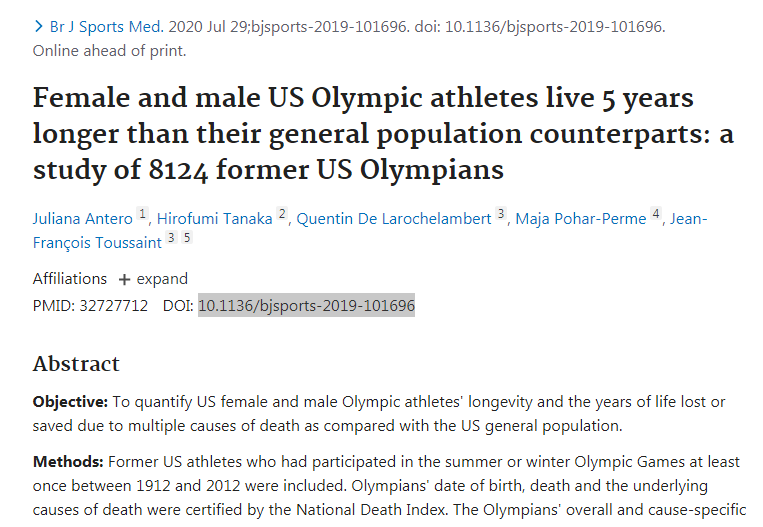Viewport: 763px width, 527px height.
Task: Open author Hirofumi Tanaka's page
Action: [x=215, y=218]
